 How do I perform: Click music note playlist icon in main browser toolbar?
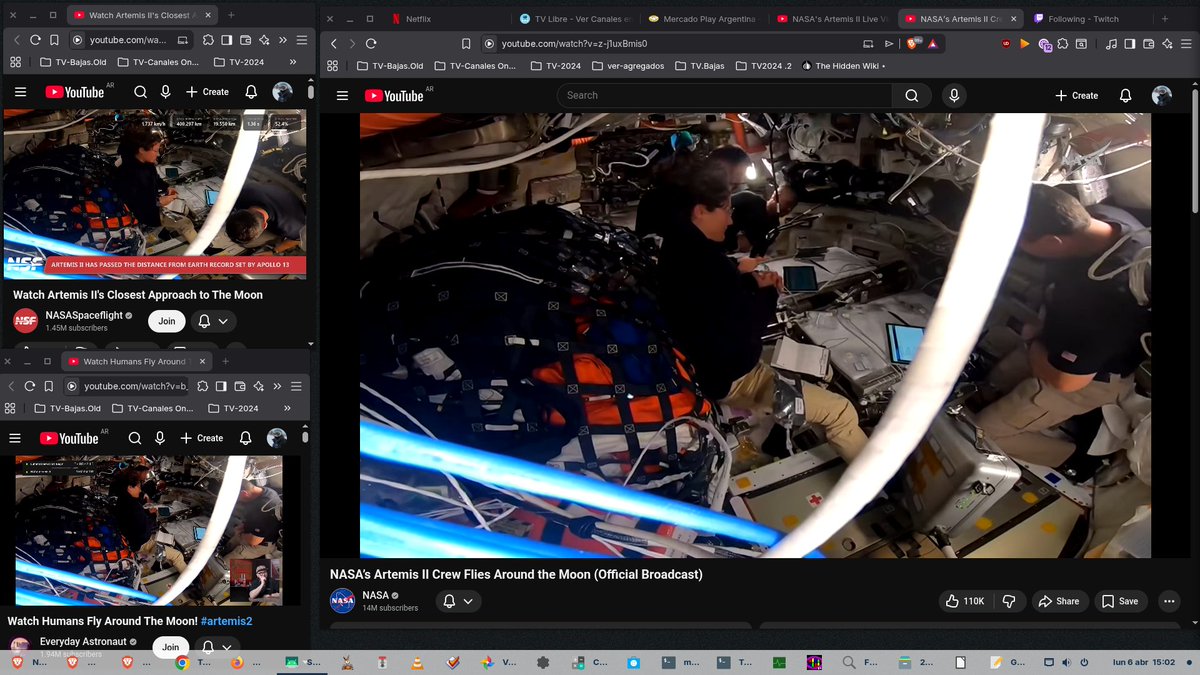click(1111, 44)
